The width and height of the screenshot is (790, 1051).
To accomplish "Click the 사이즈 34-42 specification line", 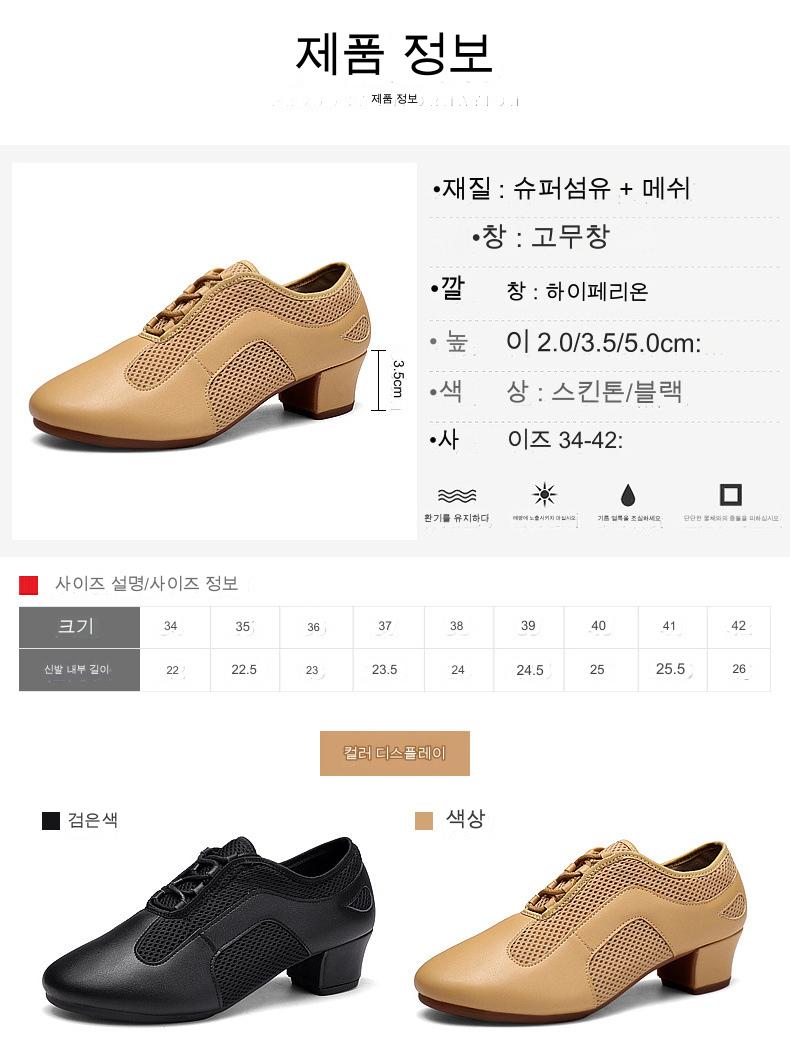I will (x=527, y=440).
